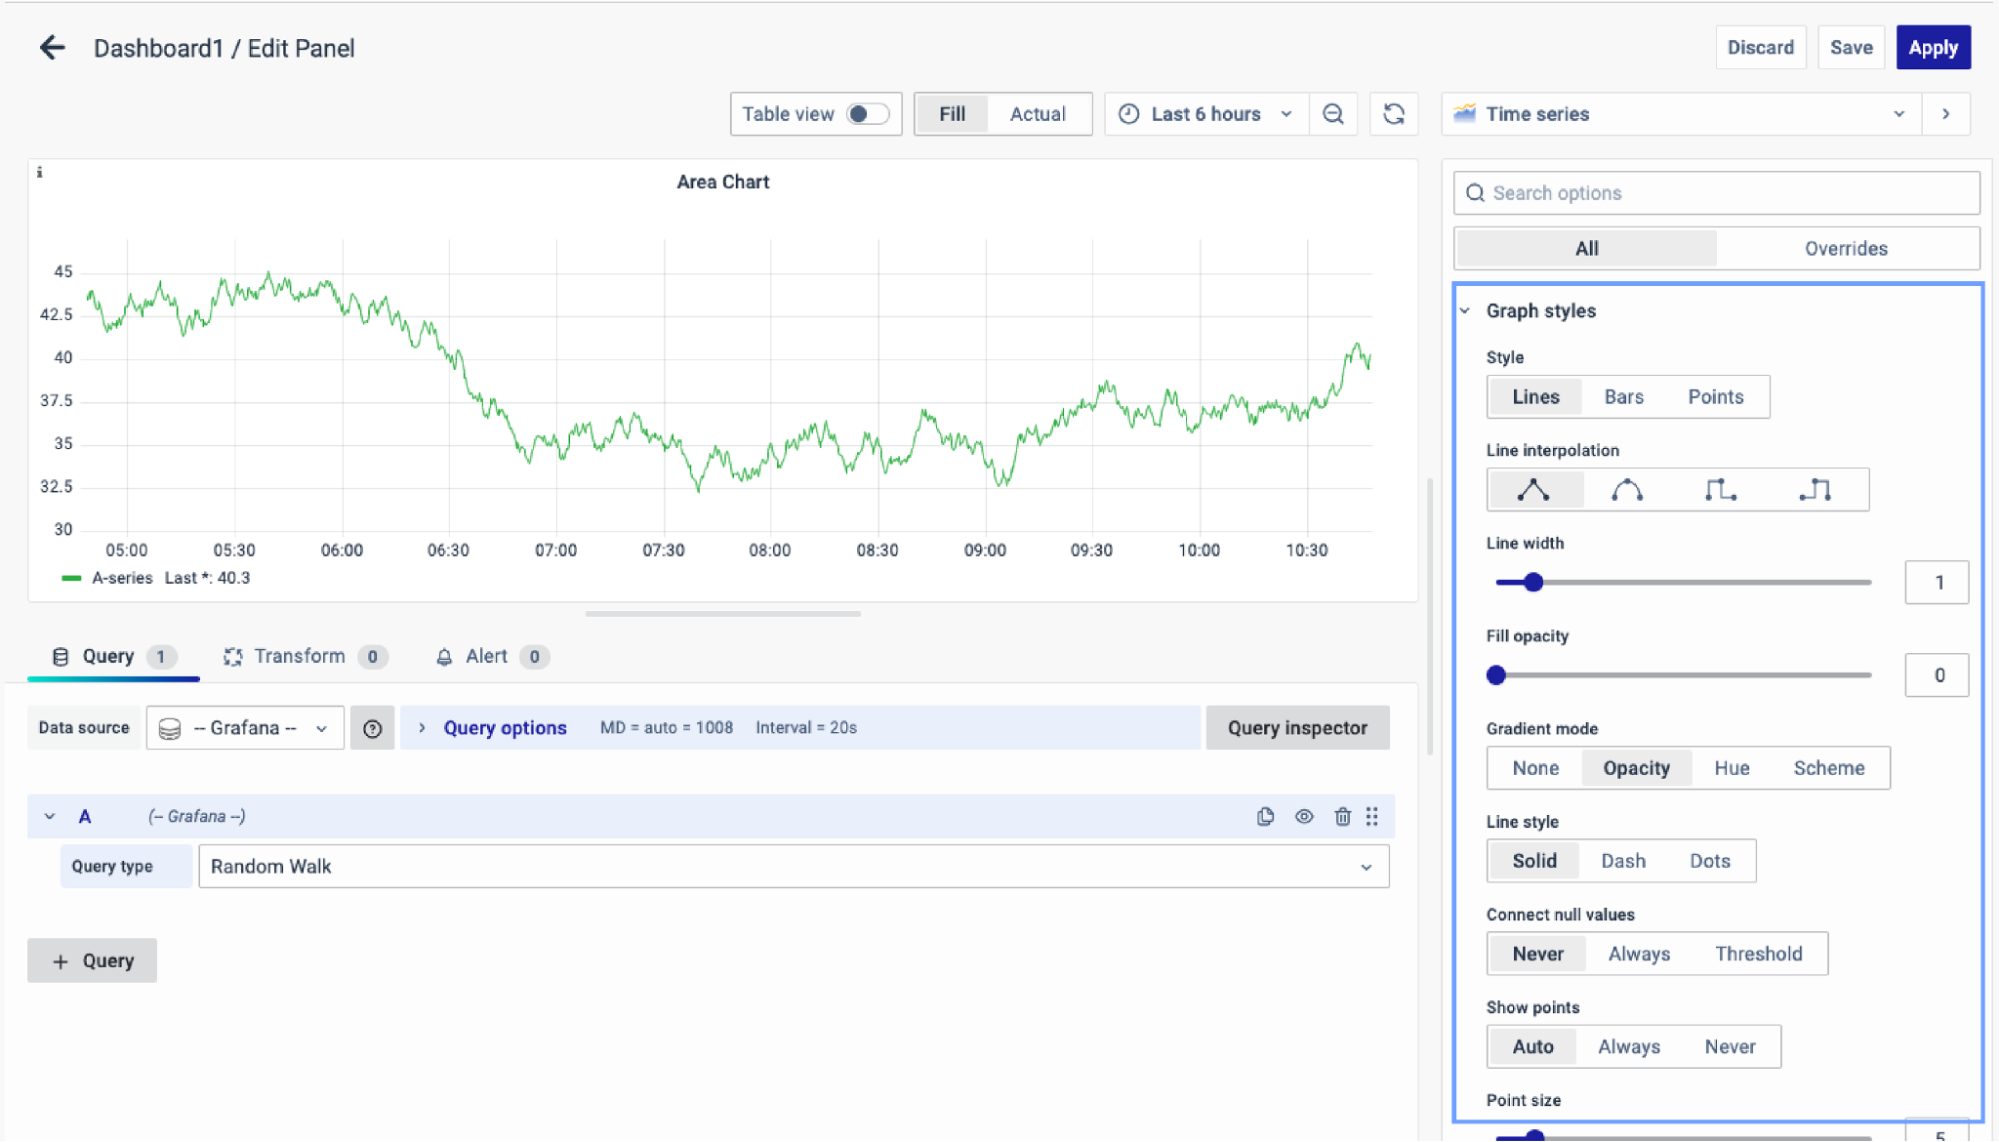Set gradient mode to Hue
The image size is (1999, 1142).
(x=1731, y=768)
